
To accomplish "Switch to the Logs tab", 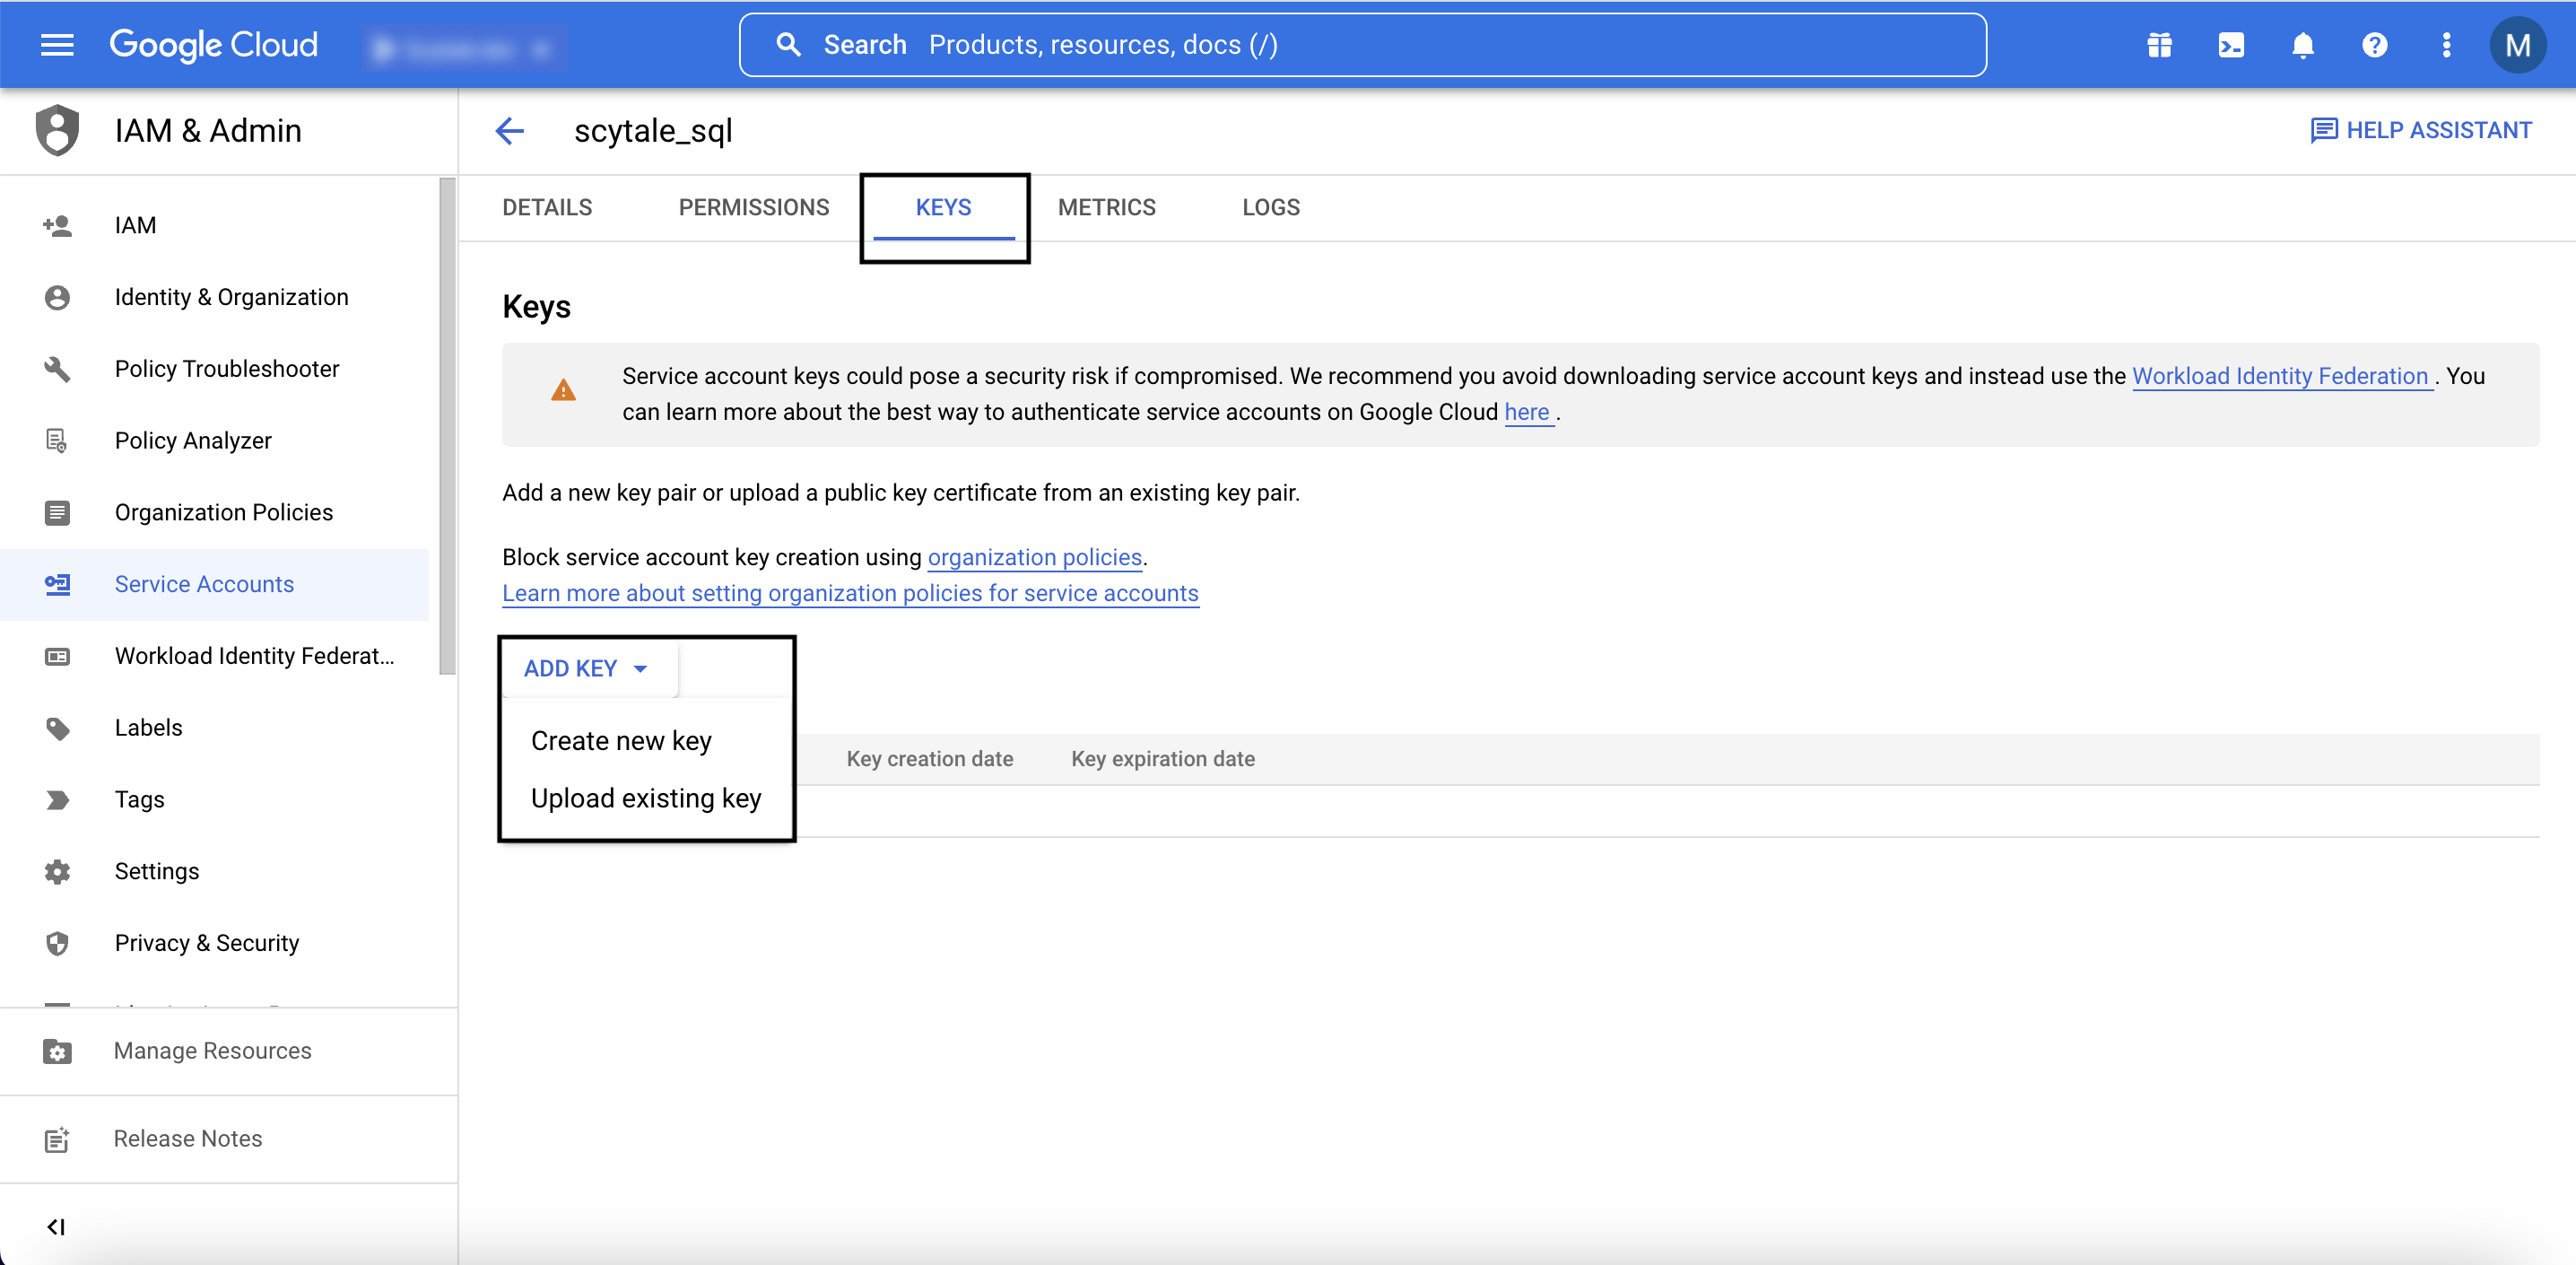I will point(1271,207).
